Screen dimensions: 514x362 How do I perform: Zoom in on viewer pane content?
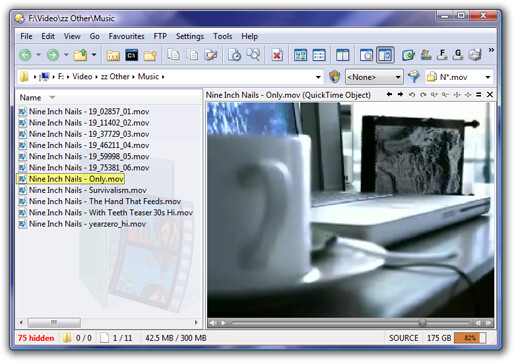[x=434, y=95]
